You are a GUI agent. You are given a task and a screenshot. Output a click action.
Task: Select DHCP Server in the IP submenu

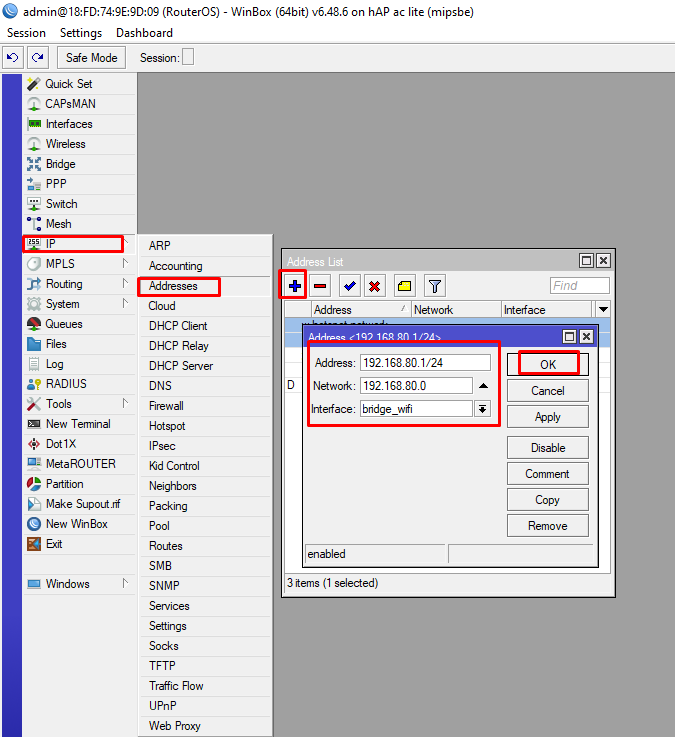[x=205, y=366]
